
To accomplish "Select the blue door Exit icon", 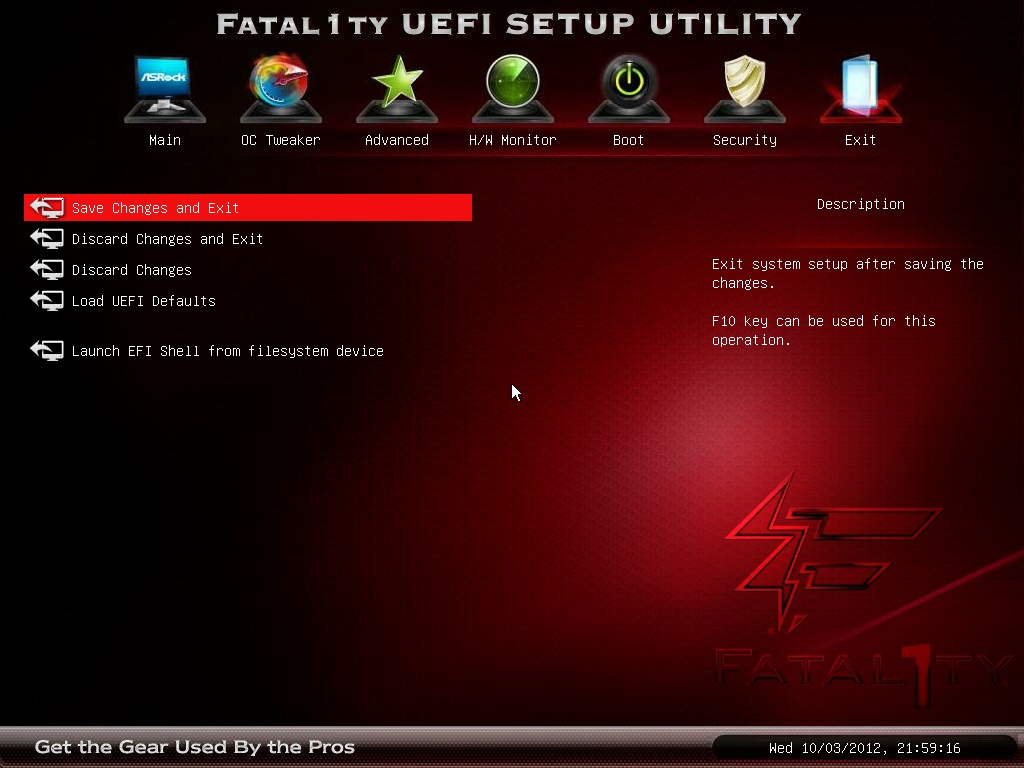I will point(861,89).
